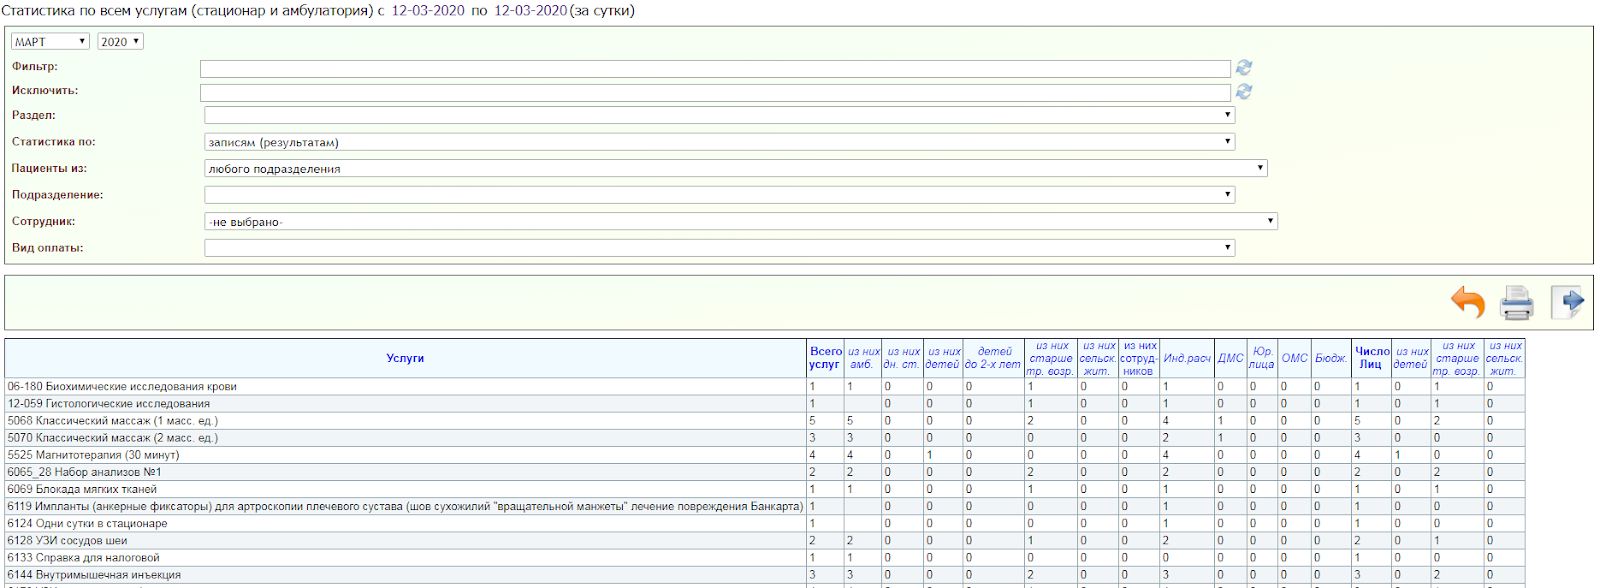Select an employee in the Сотрудник dropdown
The height and width of the screenshot is (588, 1600).
(x=740, y=221)
